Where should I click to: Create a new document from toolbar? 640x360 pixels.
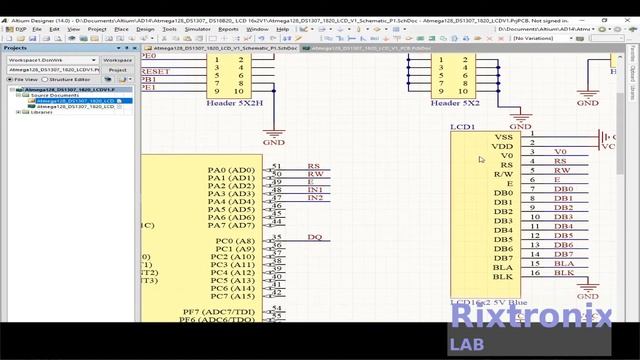click(x=9, y=38)
